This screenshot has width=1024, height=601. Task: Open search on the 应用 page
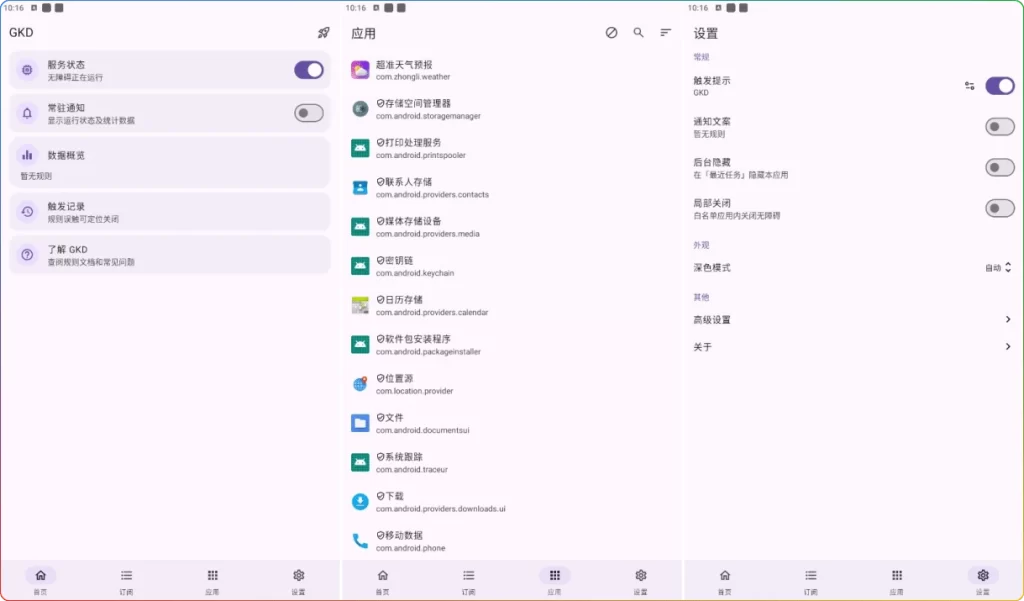(x=638, y=32)
